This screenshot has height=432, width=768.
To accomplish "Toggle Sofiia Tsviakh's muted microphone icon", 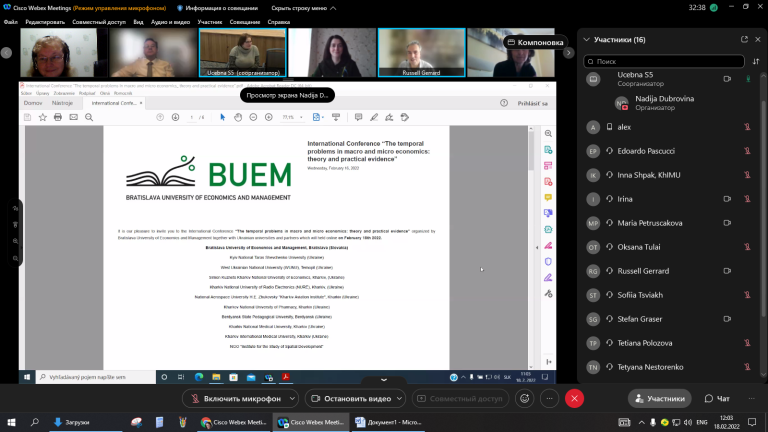I will [747, 295].
